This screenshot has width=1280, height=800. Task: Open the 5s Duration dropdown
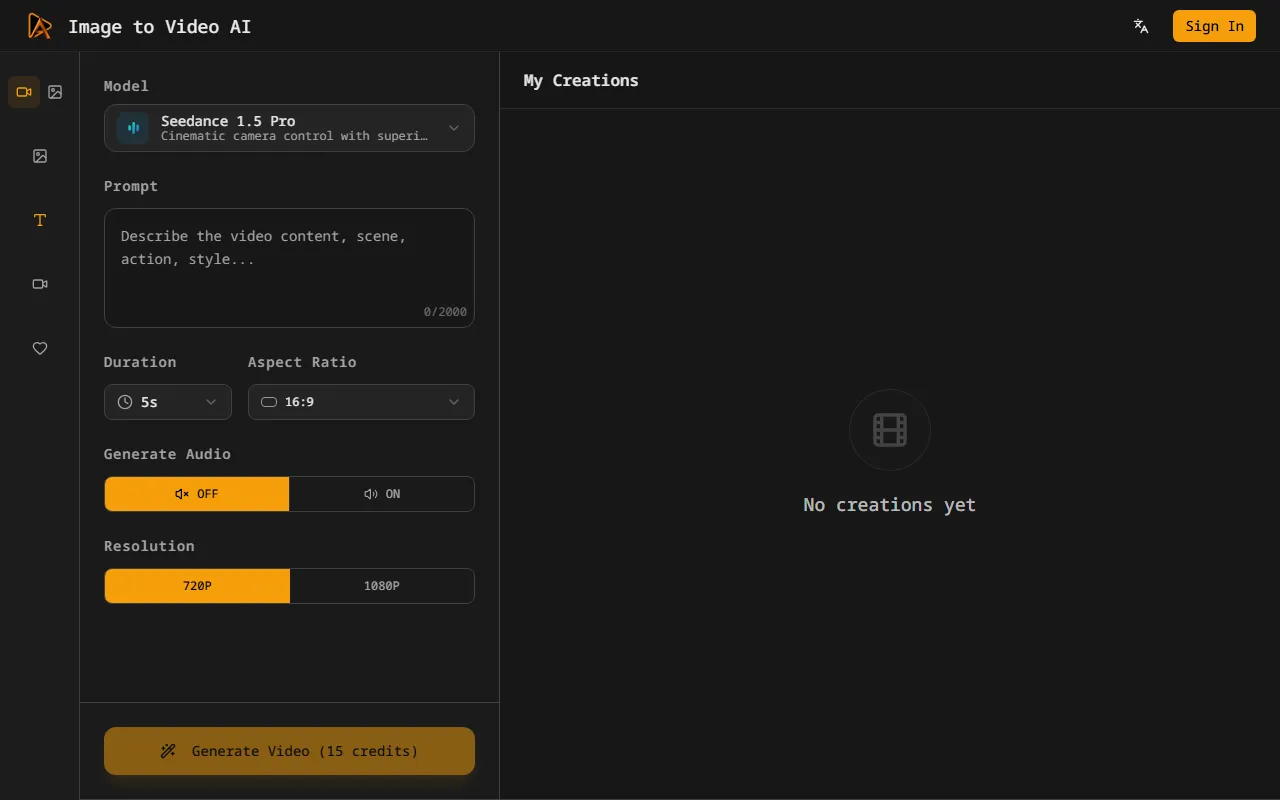[x=168, y=402]
